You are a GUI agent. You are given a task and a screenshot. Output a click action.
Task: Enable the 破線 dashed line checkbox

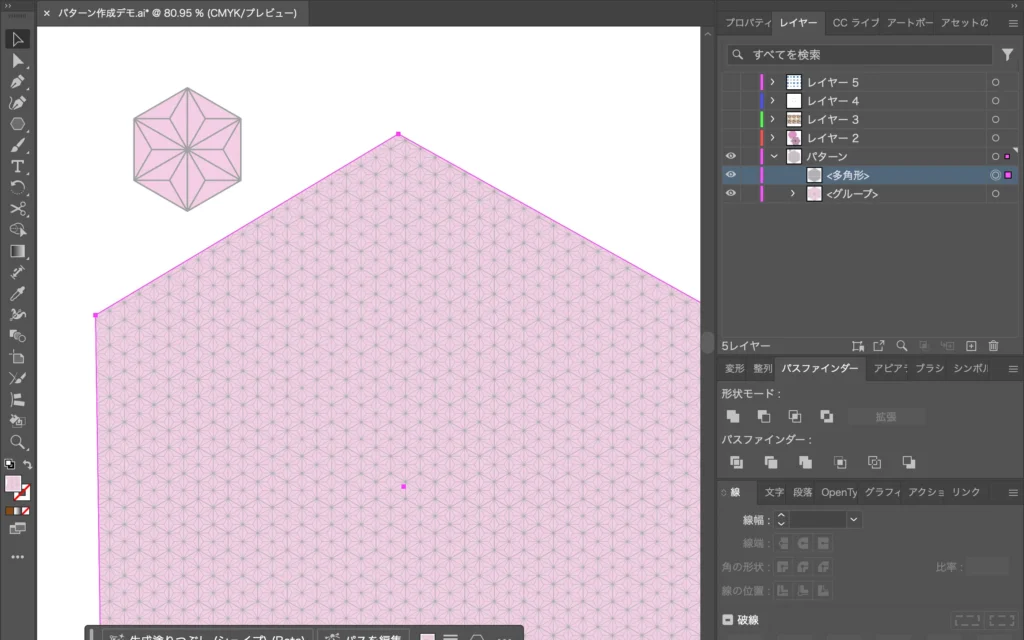tap(727, 620)
